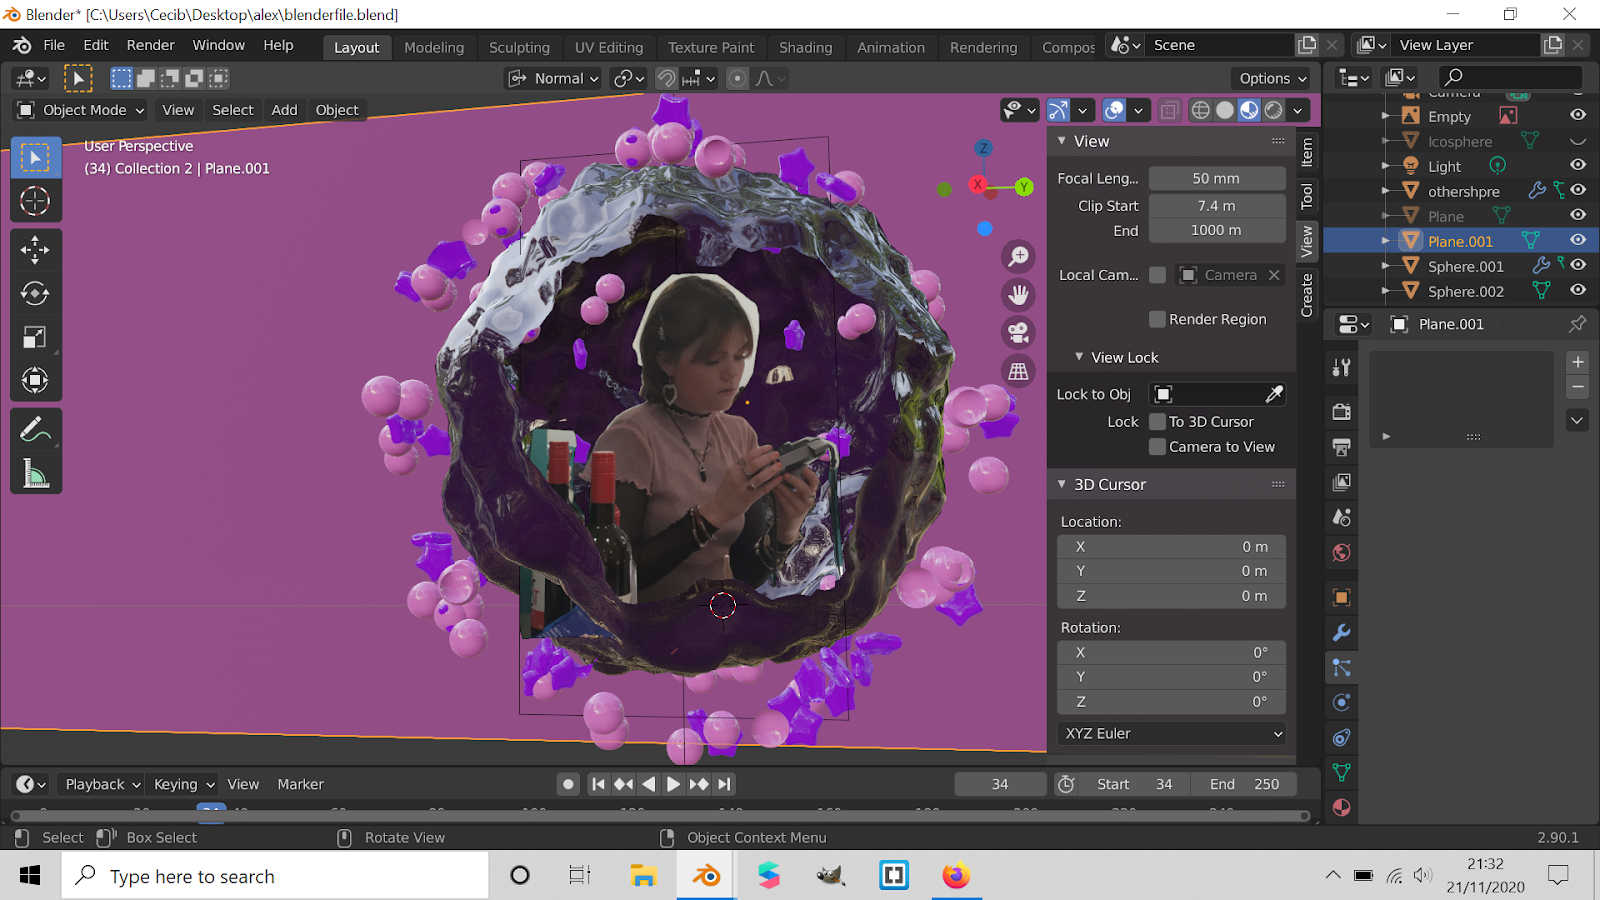Open the Object Data properties tab
This screenshot has width=1600, height=900.
(x=1342, y=772)
